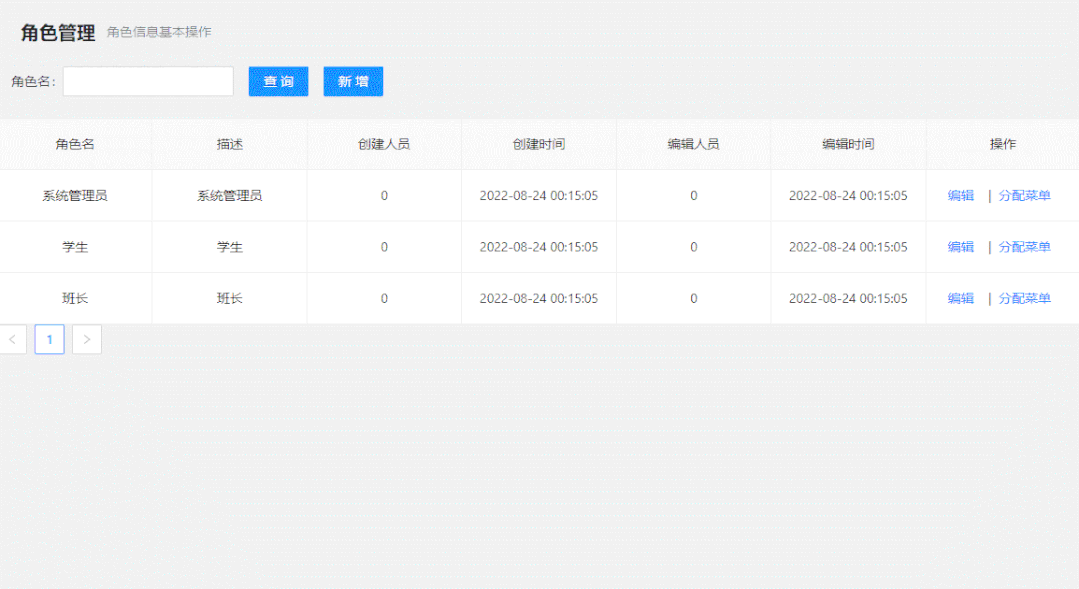Open 分配菜单 for the 学生 role
The image size is (1079, 589).
[1024, 247]
